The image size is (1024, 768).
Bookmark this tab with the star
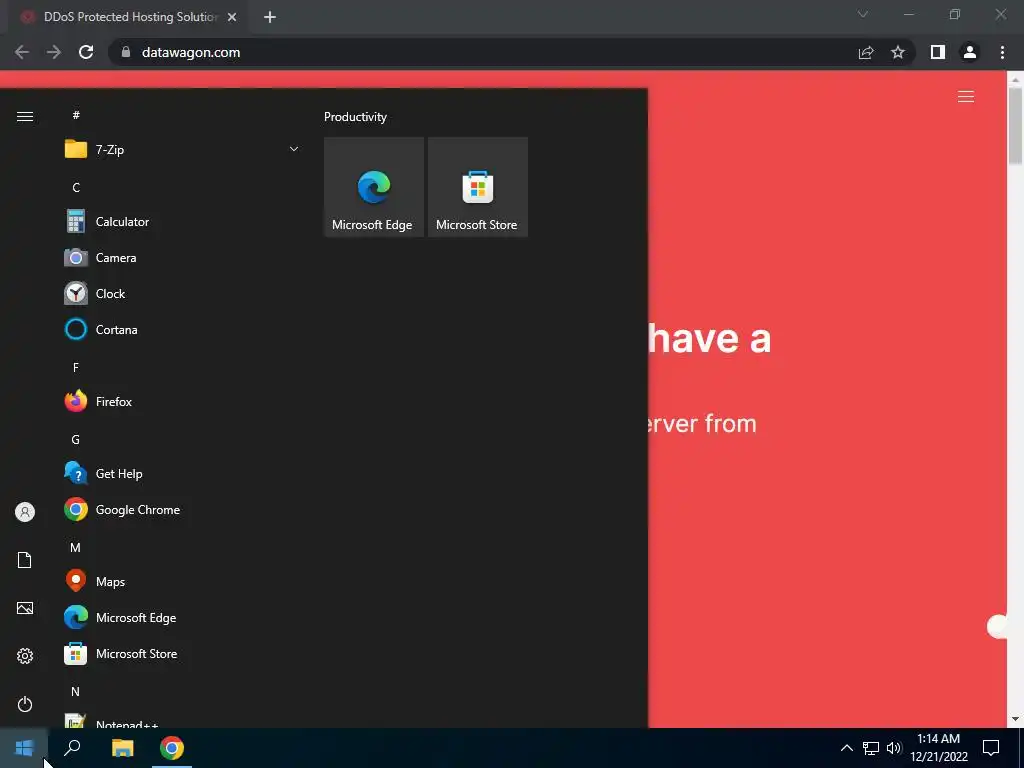point(898,52)
